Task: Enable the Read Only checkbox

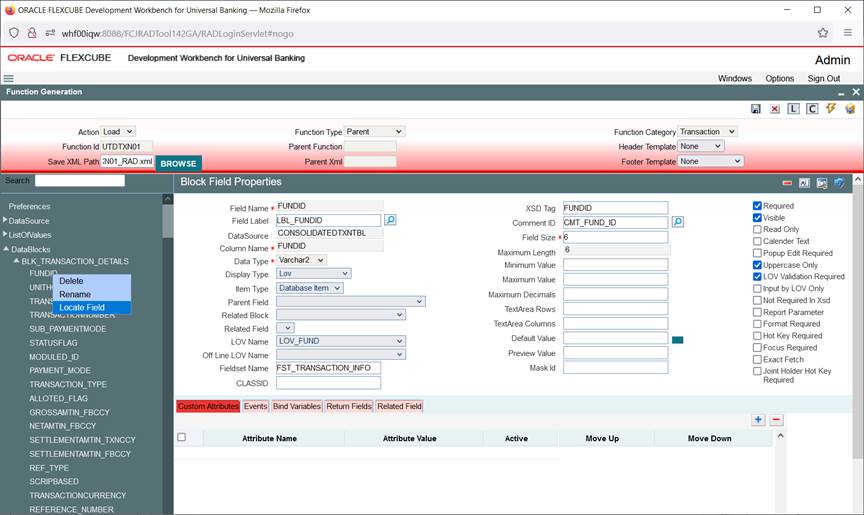Action: (757, 229)
